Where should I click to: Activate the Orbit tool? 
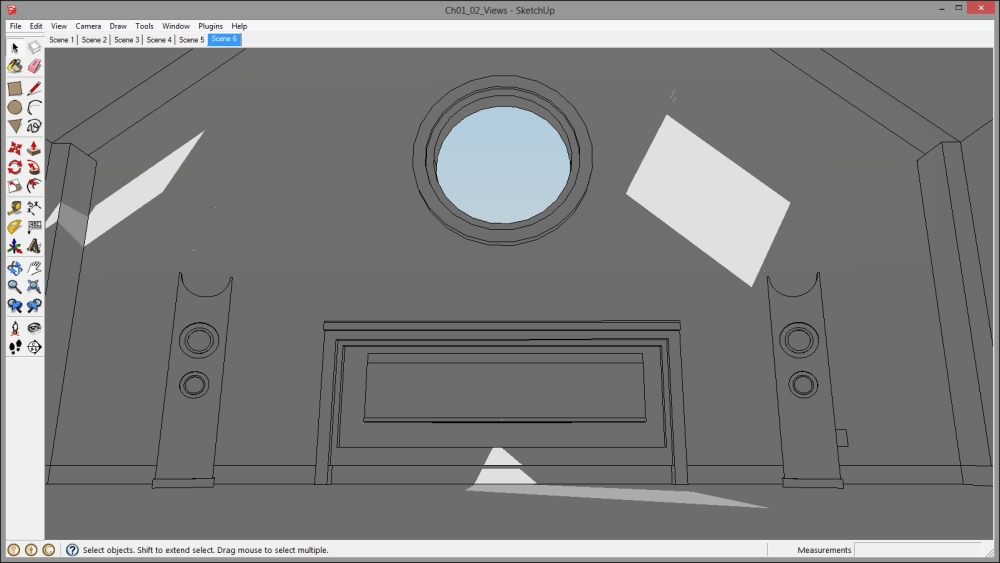pyautogui.click(x=15, y=268)
